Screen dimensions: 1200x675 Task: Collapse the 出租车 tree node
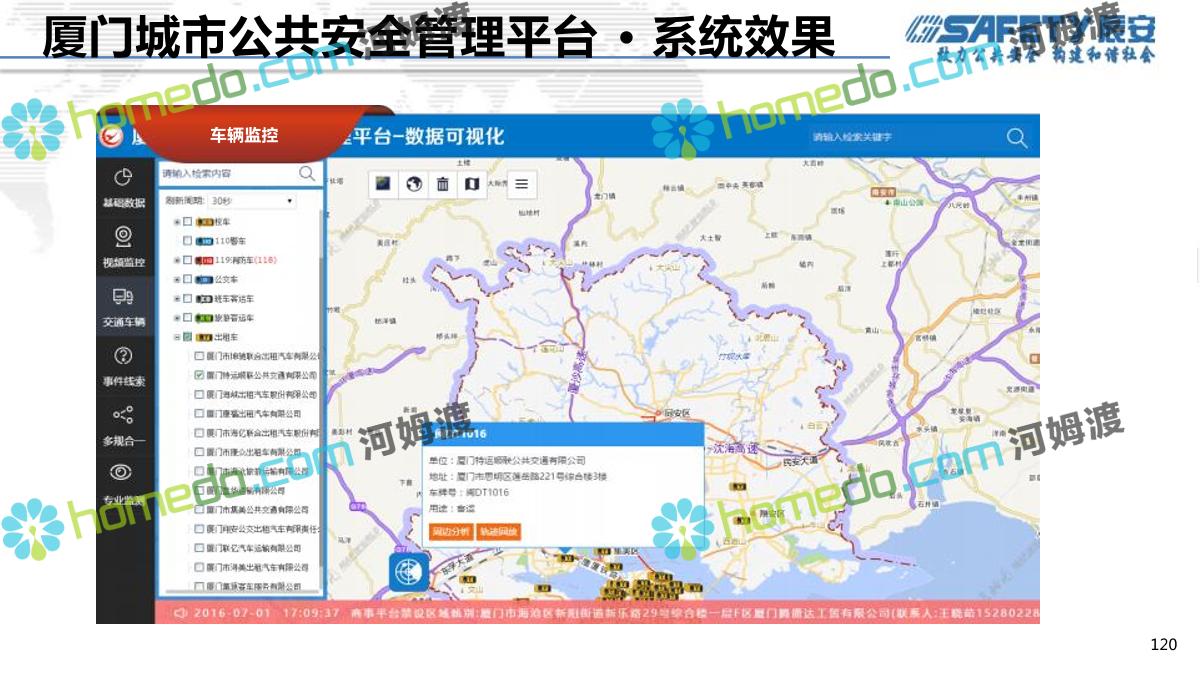(177, 338)
